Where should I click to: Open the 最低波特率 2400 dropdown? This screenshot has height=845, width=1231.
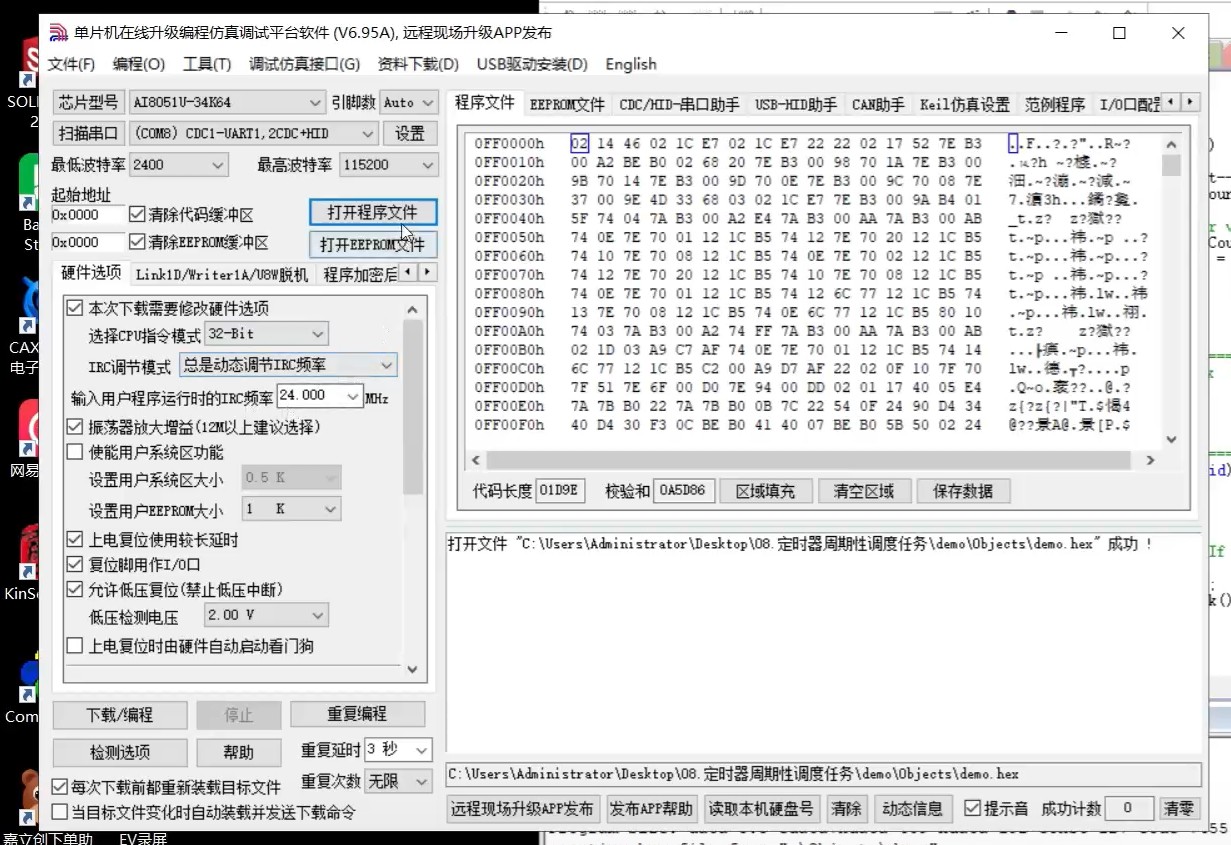coord(178,164)
